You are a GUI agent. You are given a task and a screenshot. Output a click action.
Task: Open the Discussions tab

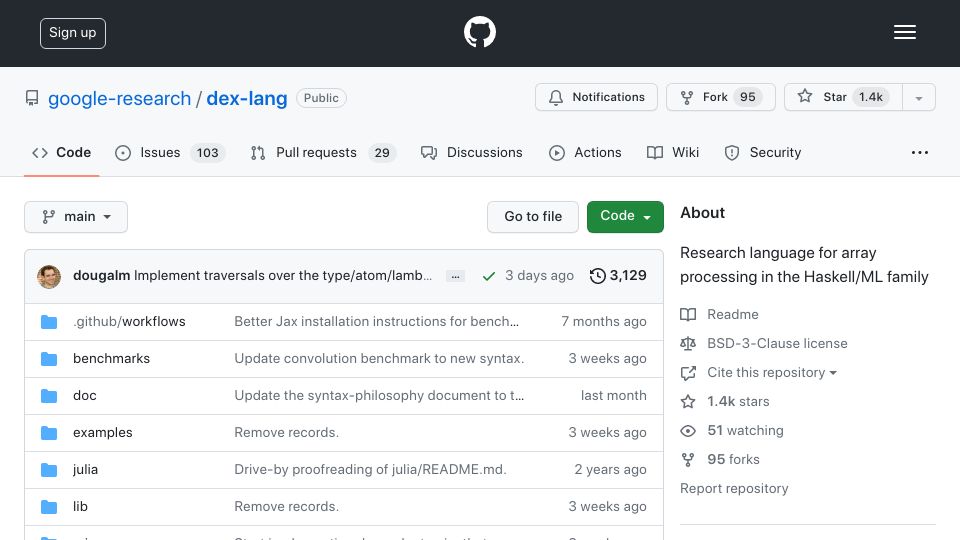pyautogui.click(x=471, y=152)
